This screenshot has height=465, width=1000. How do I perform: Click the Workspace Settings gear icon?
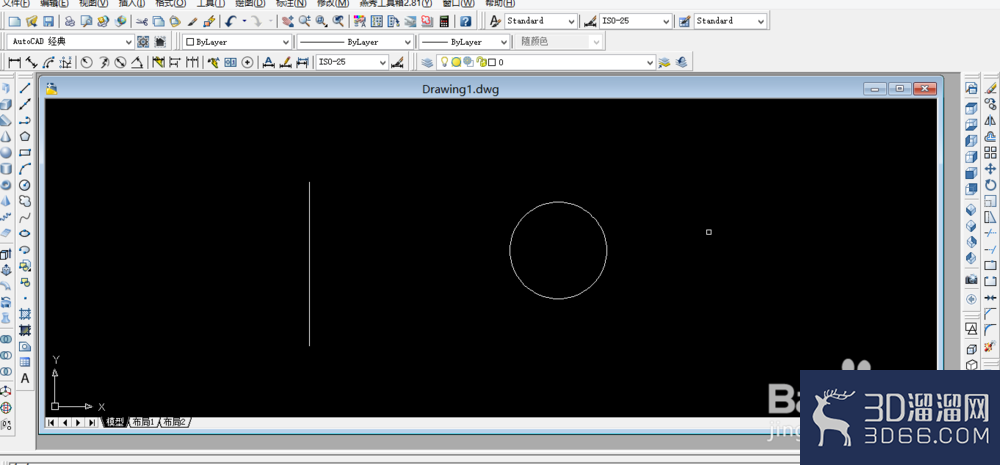pyautogui.click(x=143, y=41)
